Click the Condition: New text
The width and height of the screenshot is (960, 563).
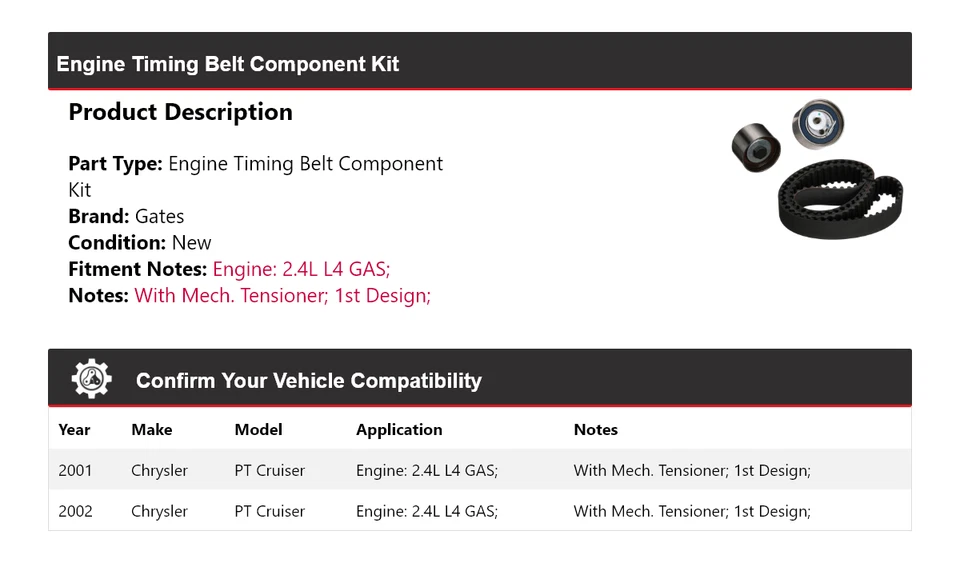tap(140, 242)
